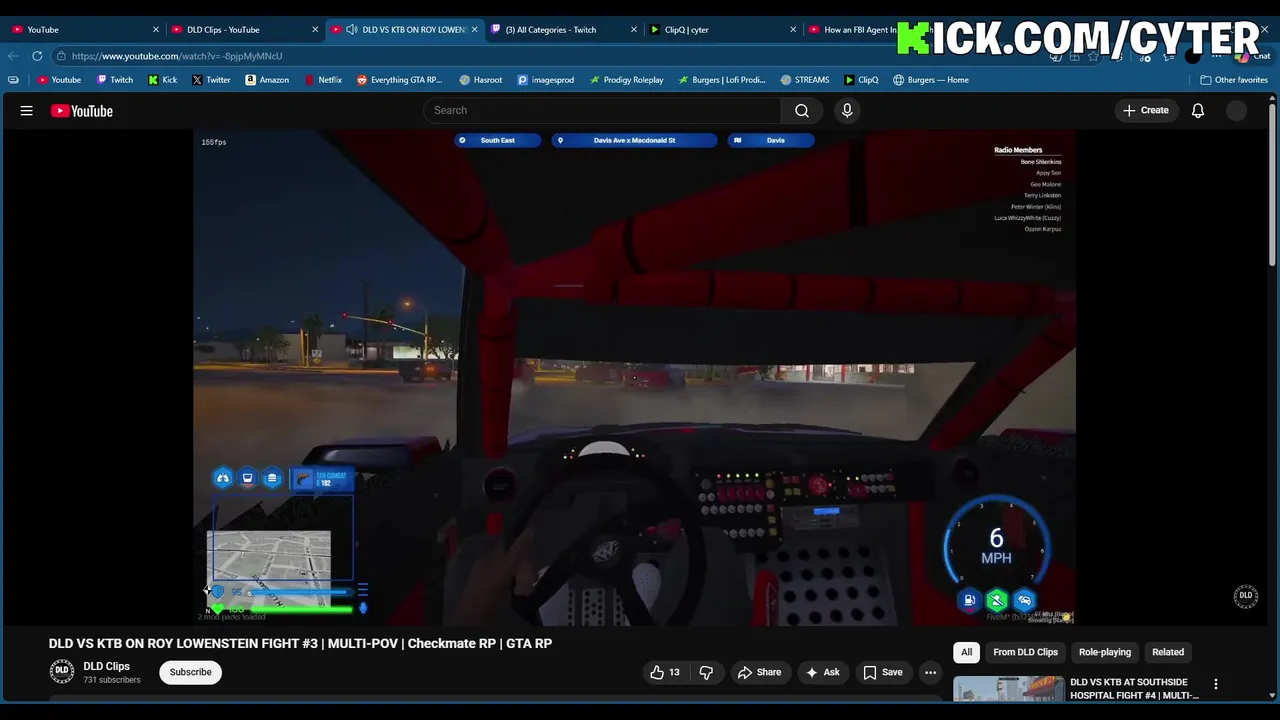Screen dimensions: 1280x720
Task: Click the YouTube search magnifier button
Action: [x=802, y=111]
